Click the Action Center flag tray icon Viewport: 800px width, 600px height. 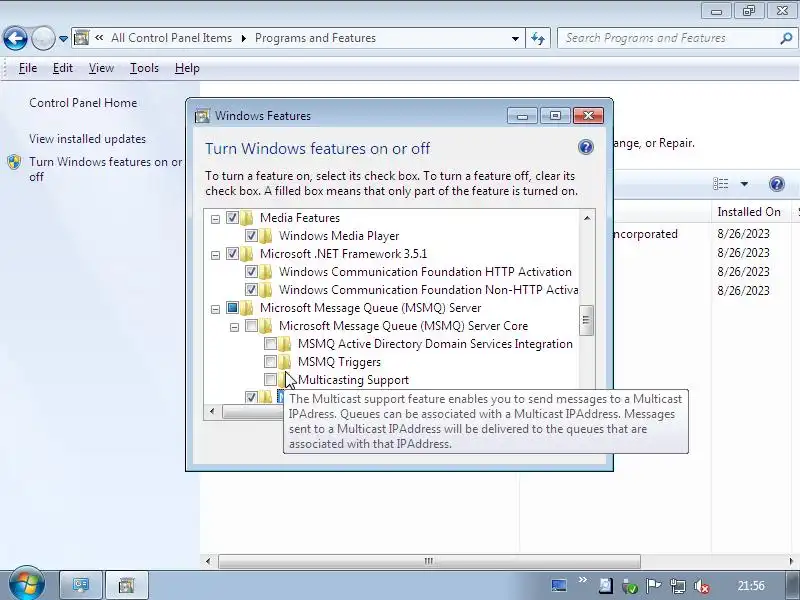click(653, 586)
